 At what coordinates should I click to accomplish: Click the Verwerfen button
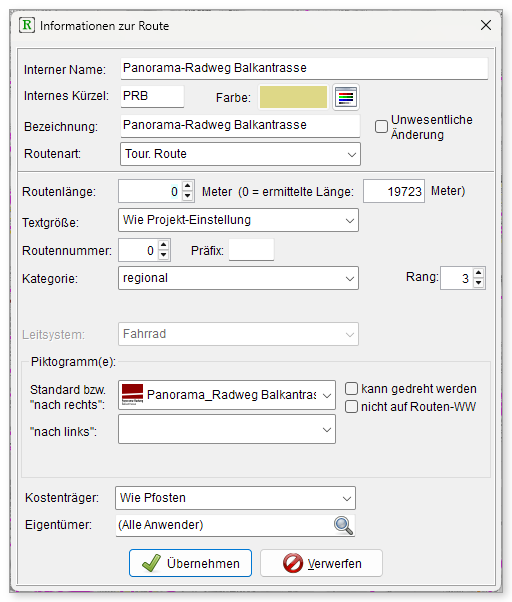pyautogui.click(x=322, y=563)
